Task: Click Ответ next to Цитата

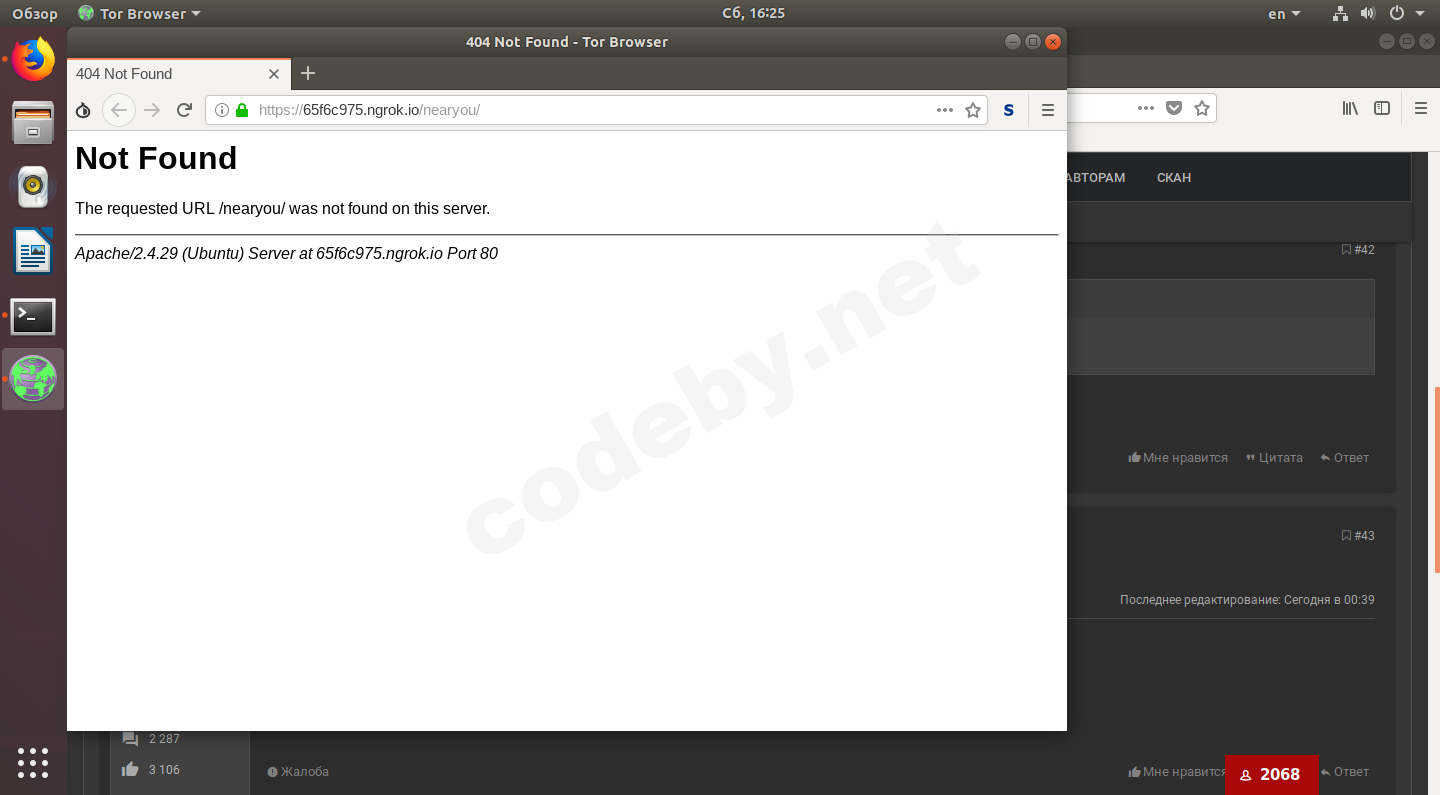Action: pos(1344,458)
